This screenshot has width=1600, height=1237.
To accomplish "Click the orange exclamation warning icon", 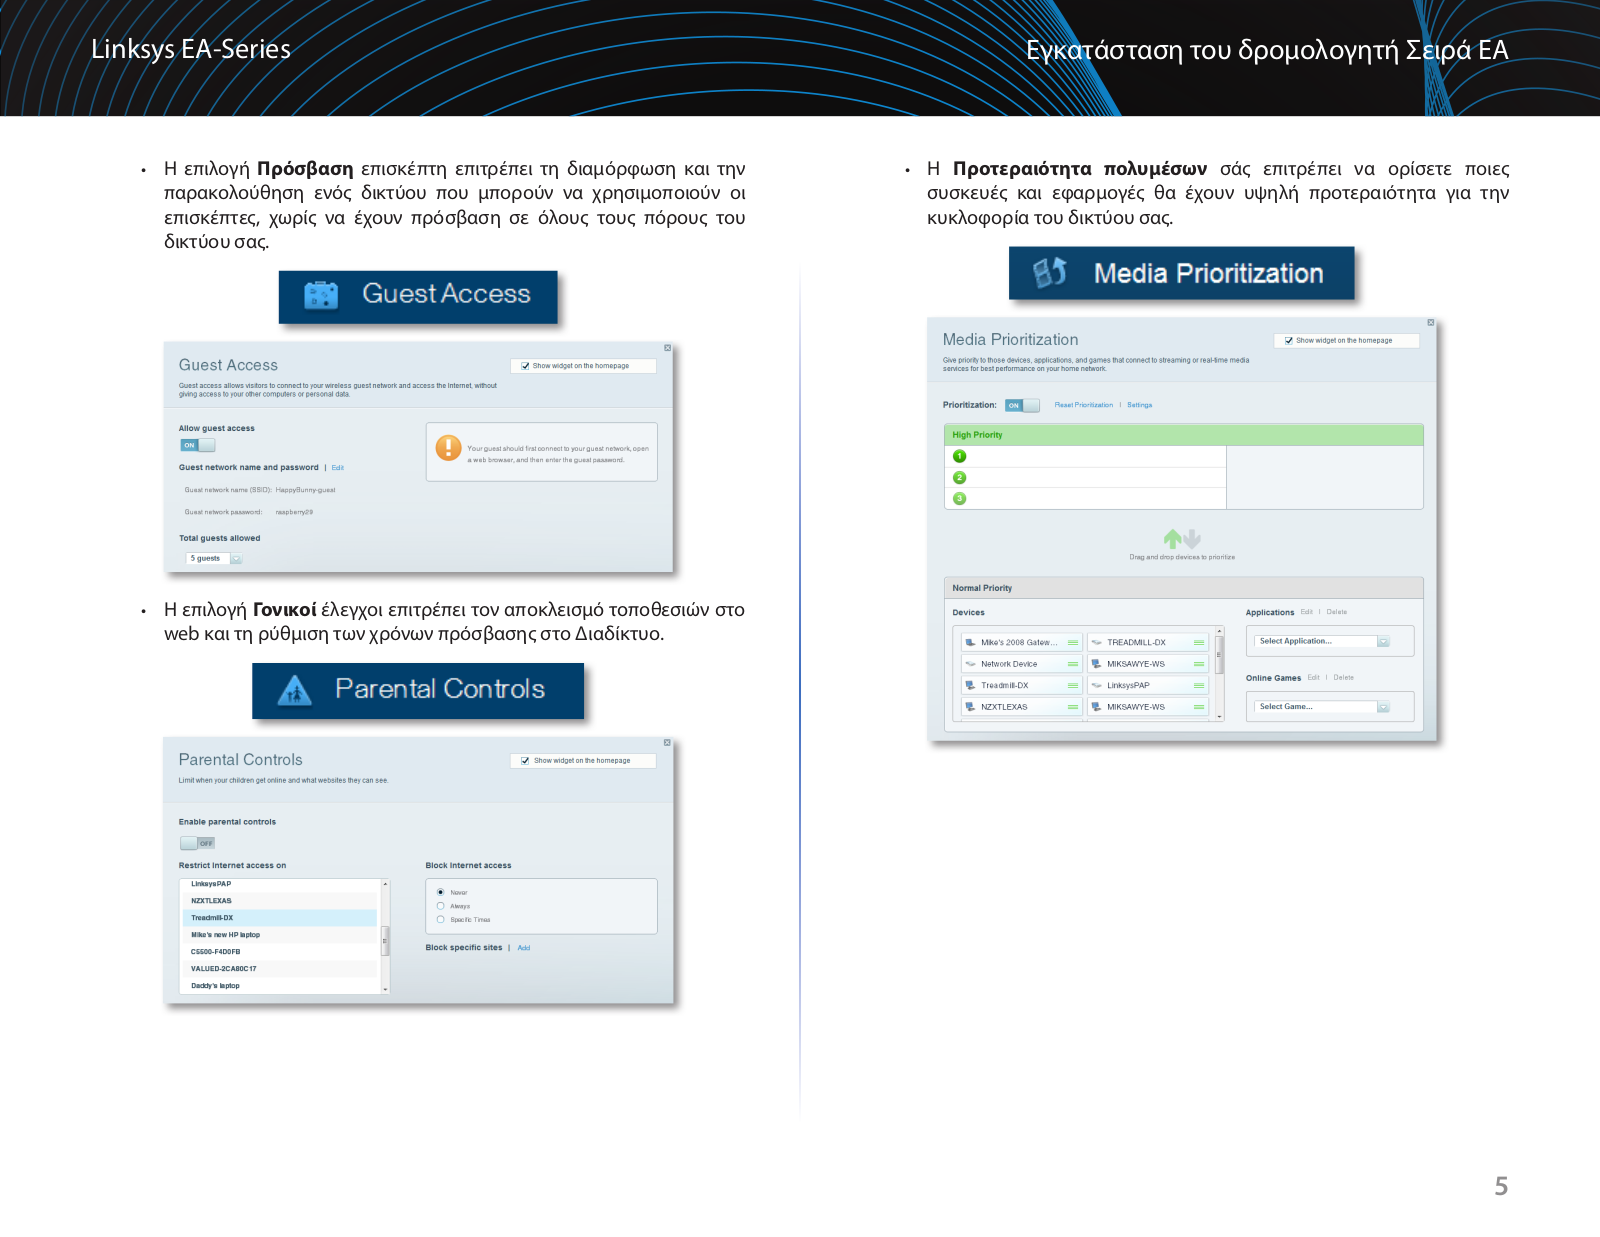I will pos(448,448).
